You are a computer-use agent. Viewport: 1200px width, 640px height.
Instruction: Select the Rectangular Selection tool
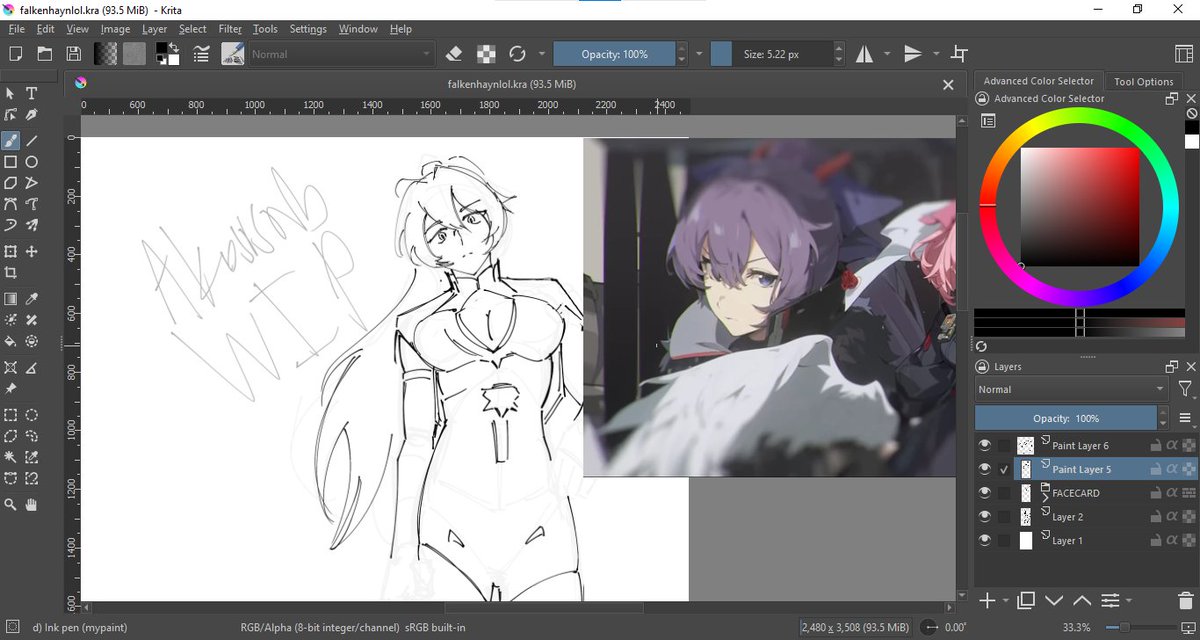(x=11, y=414)
